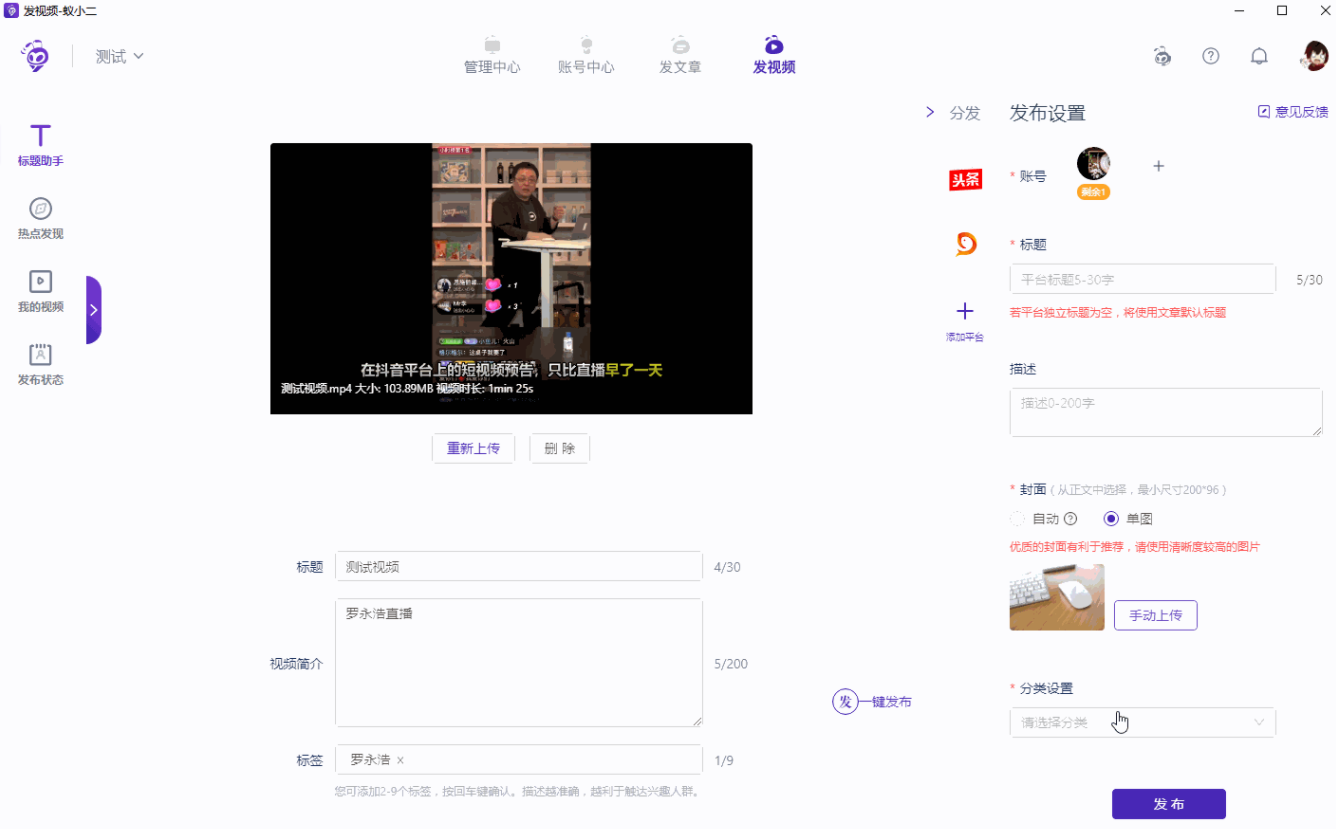1336x829 pixels.
Task: Open 热点发现 hot topics panel
Action: (x=40, y=218)
